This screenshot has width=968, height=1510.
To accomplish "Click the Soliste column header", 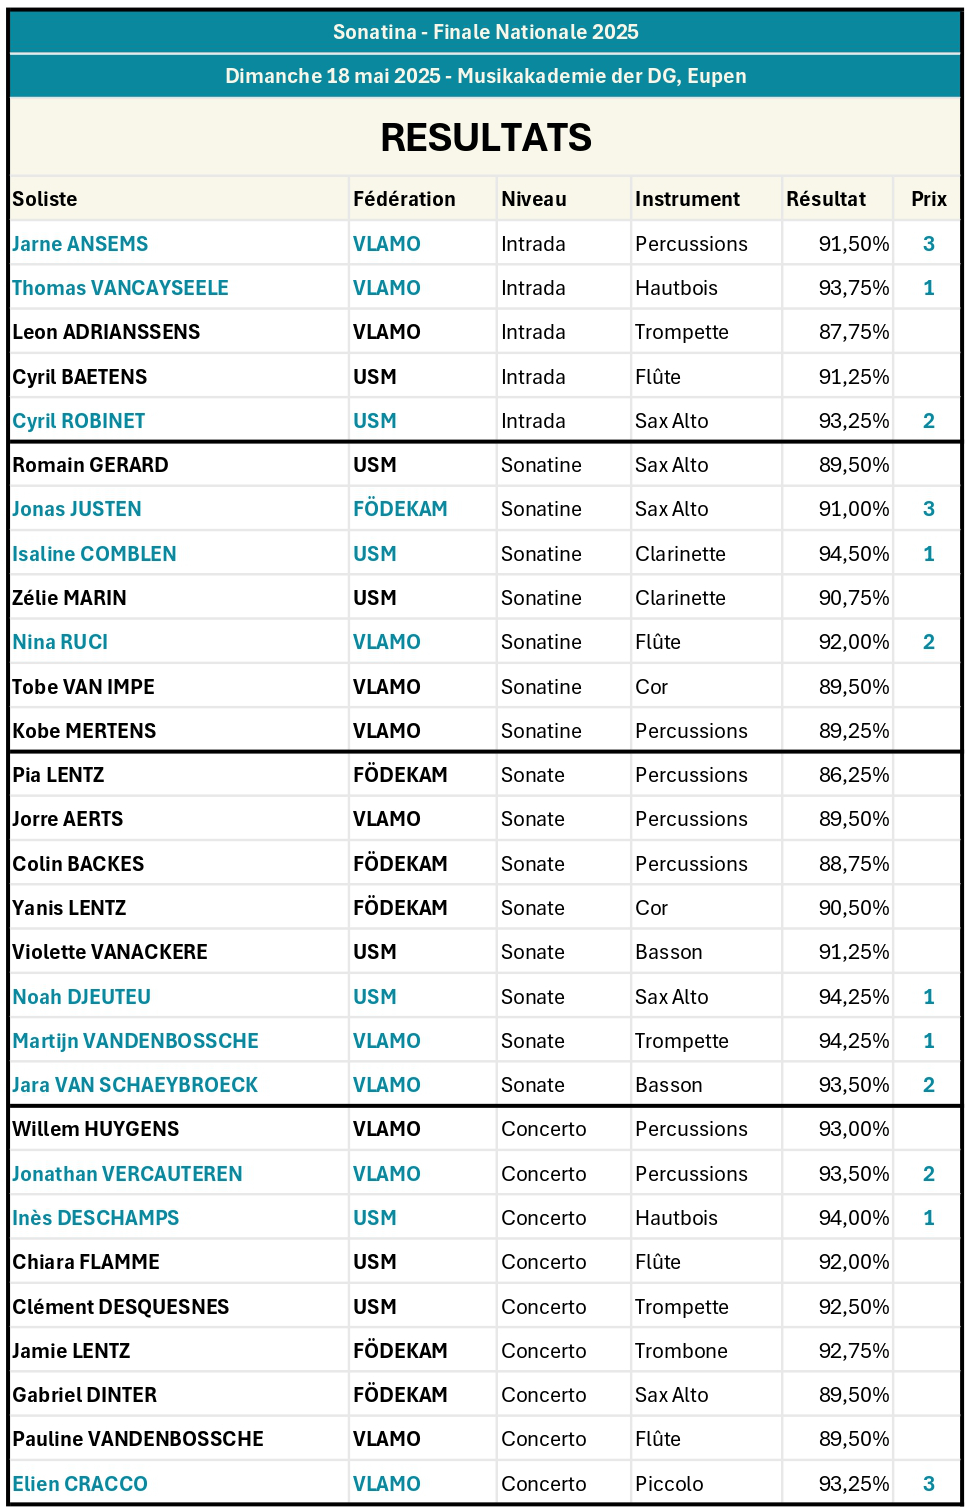I will 45,199.
